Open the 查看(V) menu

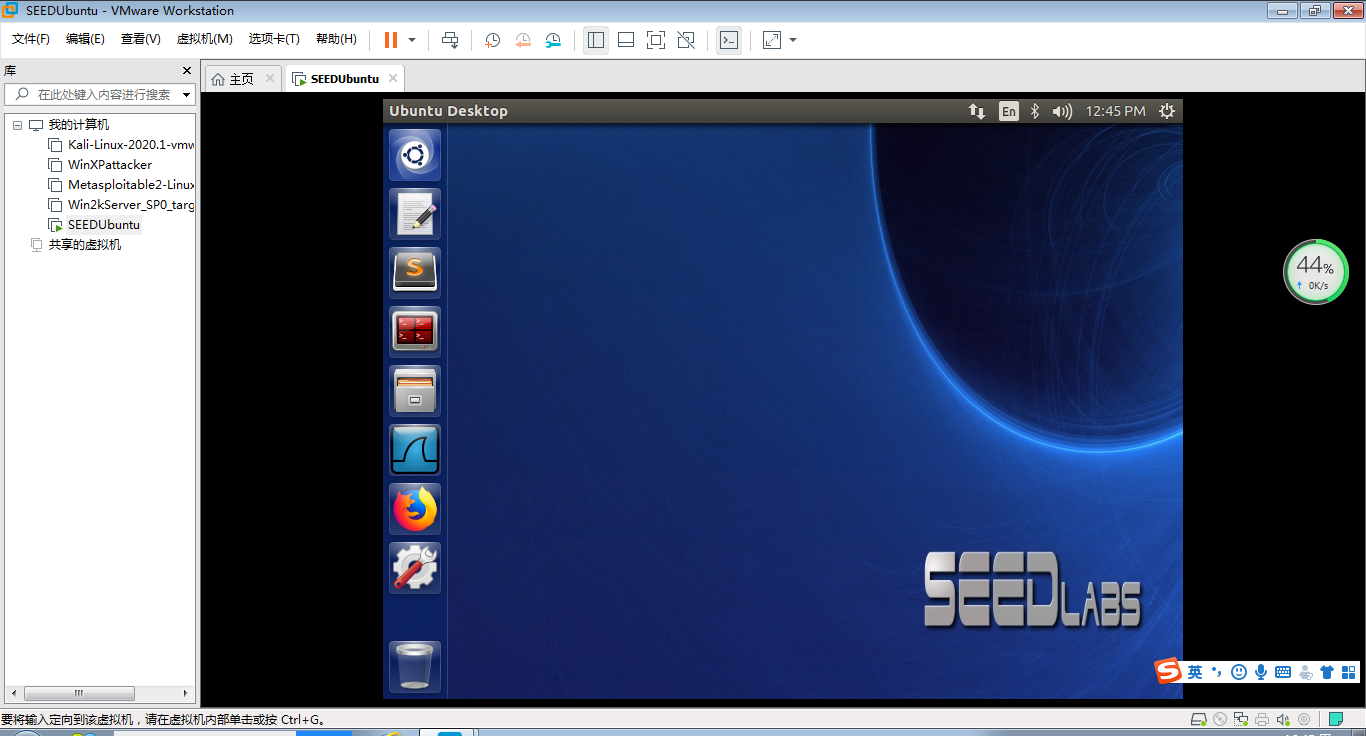pyautogui.click(x=141, y=39)
